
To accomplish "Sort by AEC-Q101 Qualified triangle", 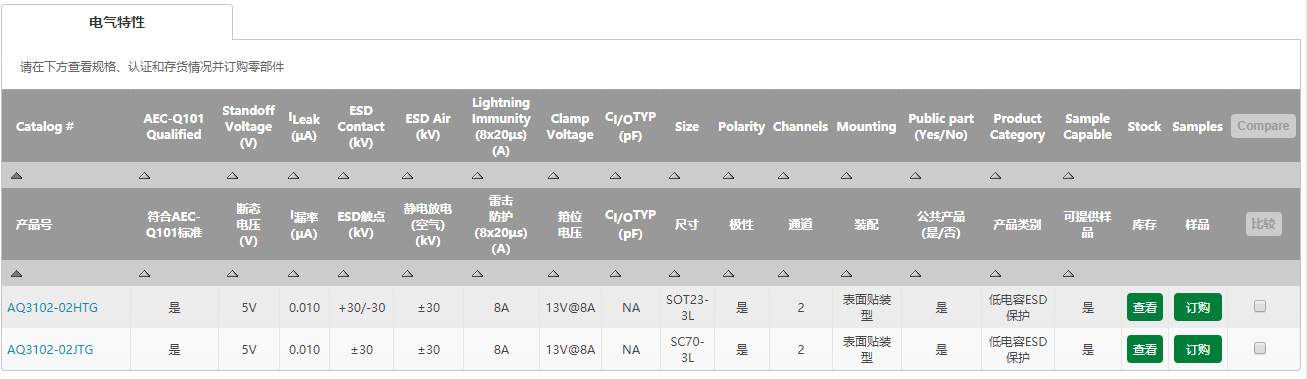I will point(144,175).
